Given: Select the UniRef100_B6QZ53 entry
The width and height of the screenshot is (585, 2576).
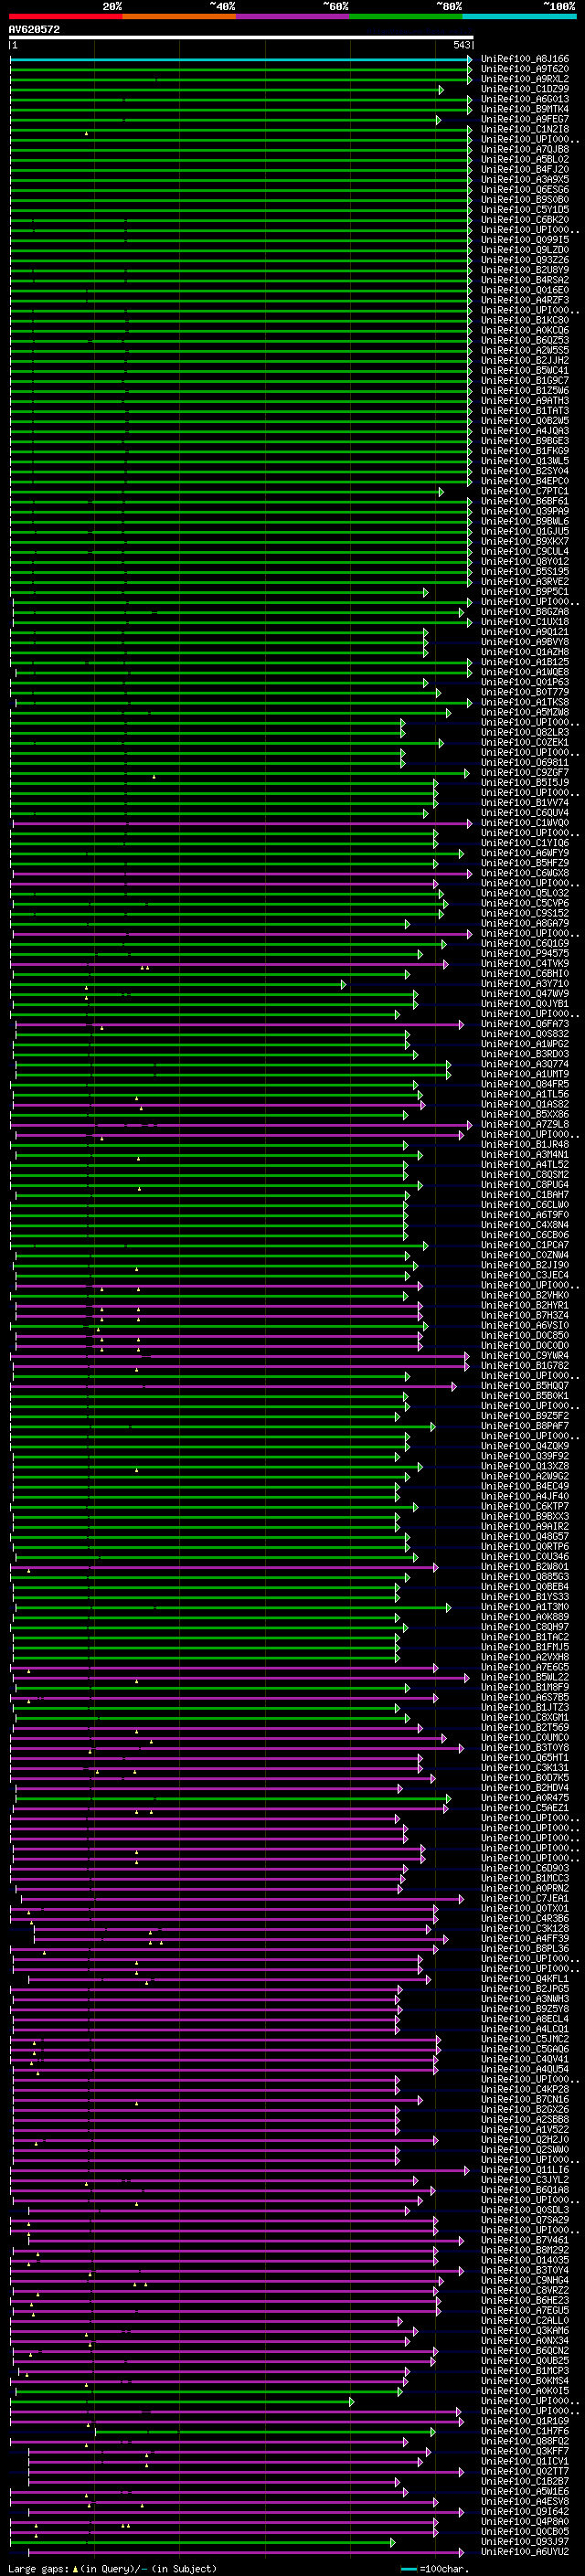Looking at the screenshot, I should point(524,340).
